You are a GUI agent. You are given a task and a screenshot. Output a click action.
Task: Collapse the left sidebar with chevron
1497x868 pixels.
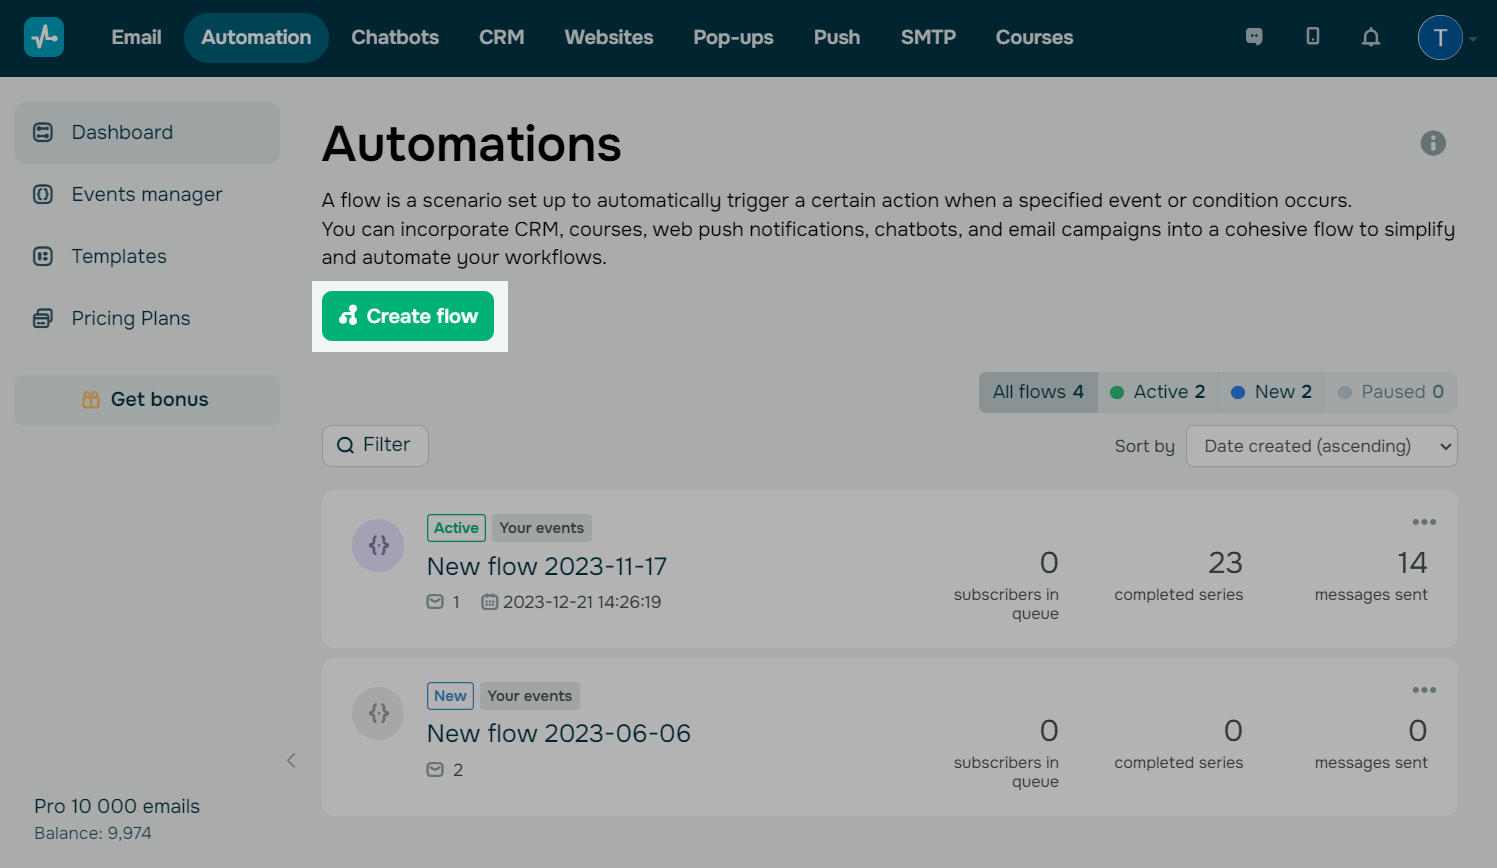[x=291, y=760]
